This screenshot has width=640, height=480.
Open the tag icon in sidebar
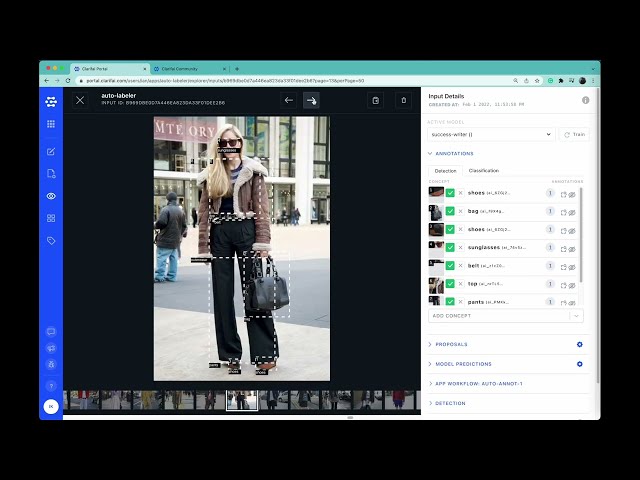[x=51, y=241]
